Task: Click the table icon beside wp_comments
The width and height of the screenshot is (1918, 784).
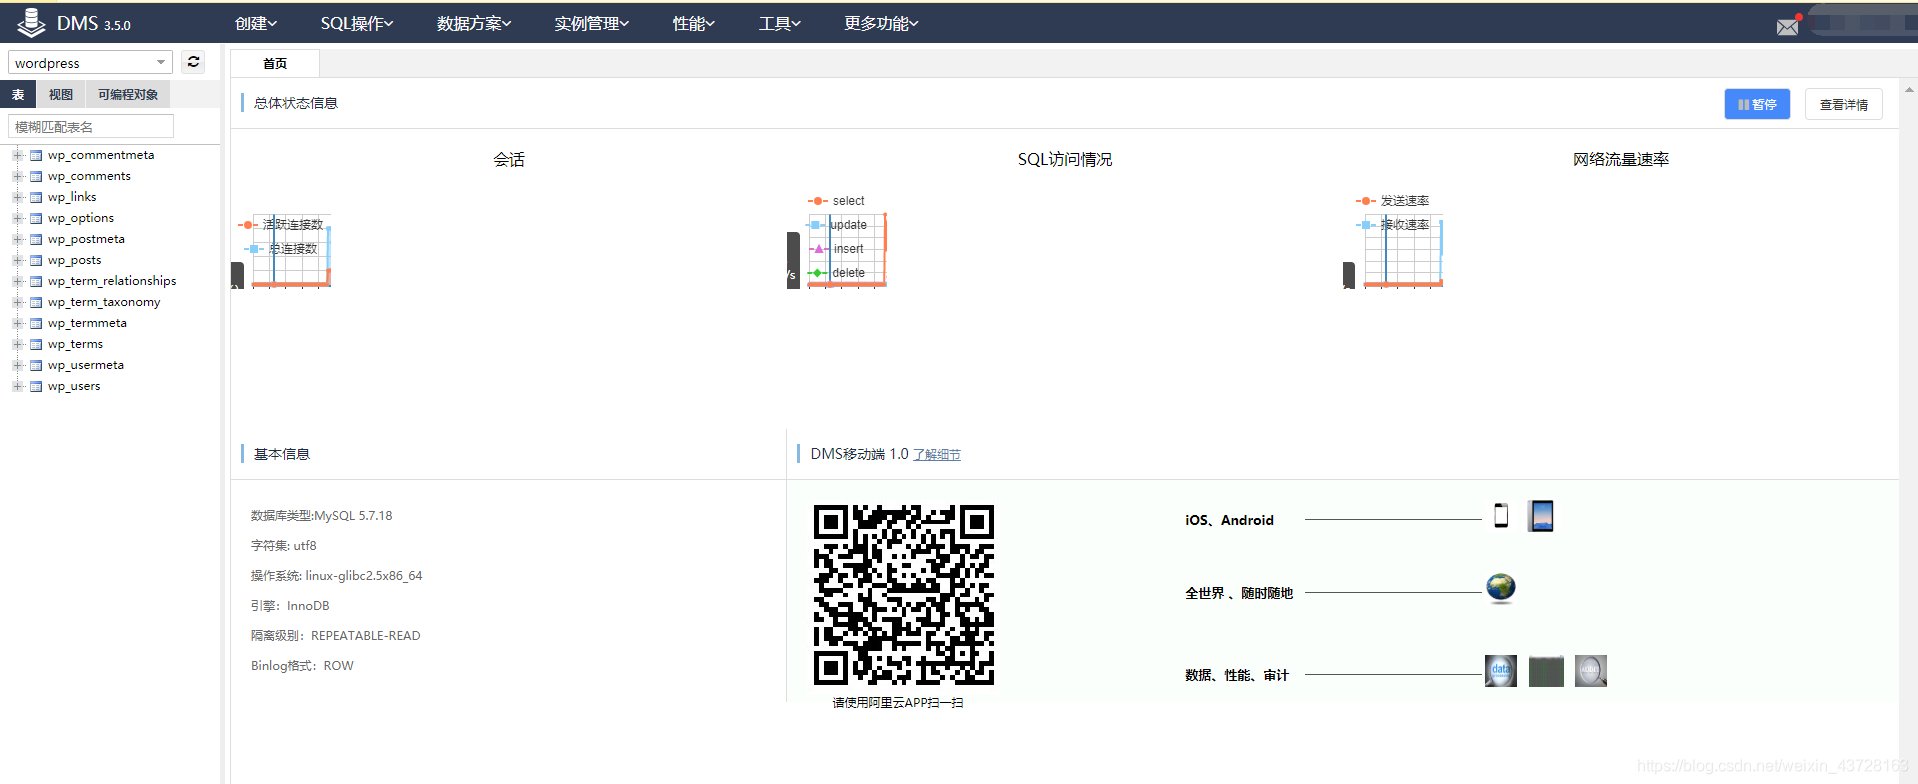Action: click(36, 176)
